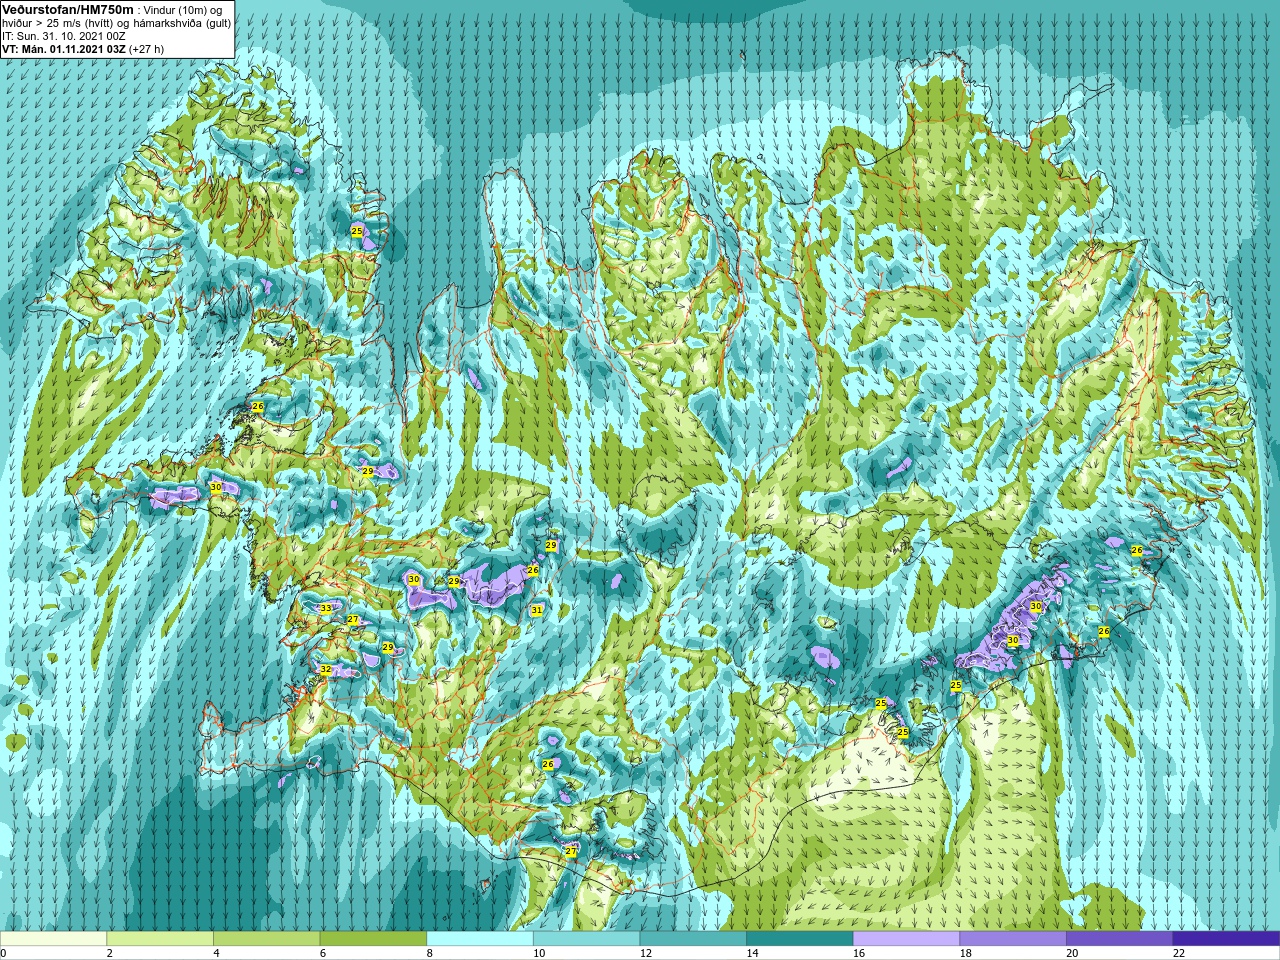Select the 18–20 m/s purple legend swatch
1280x960 pixels.
click(x=1013, y=939)
